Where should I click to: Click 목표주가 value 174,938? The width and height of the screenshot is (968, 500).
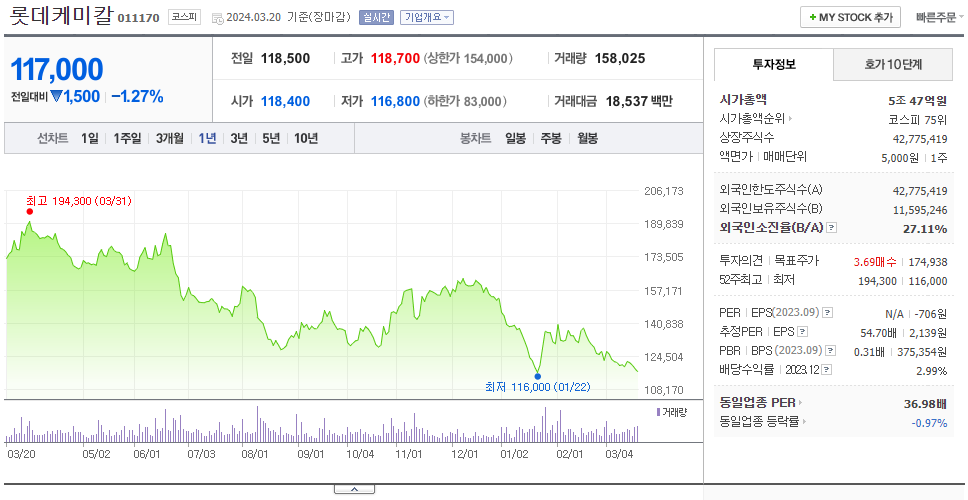pyautogui.click(x=928, y=262)
